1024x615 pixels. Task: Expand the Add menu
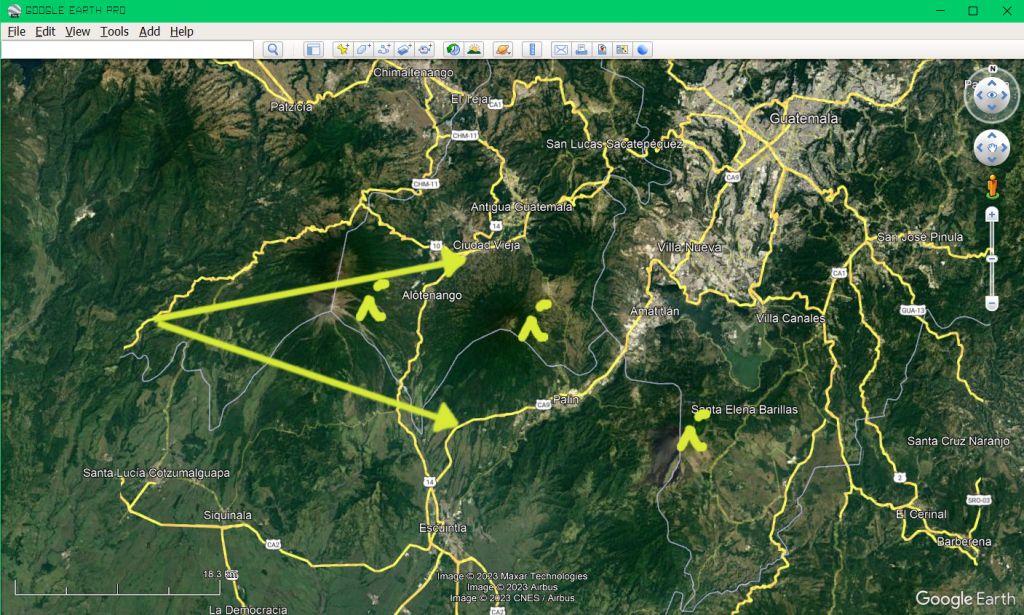click(149, 31)
